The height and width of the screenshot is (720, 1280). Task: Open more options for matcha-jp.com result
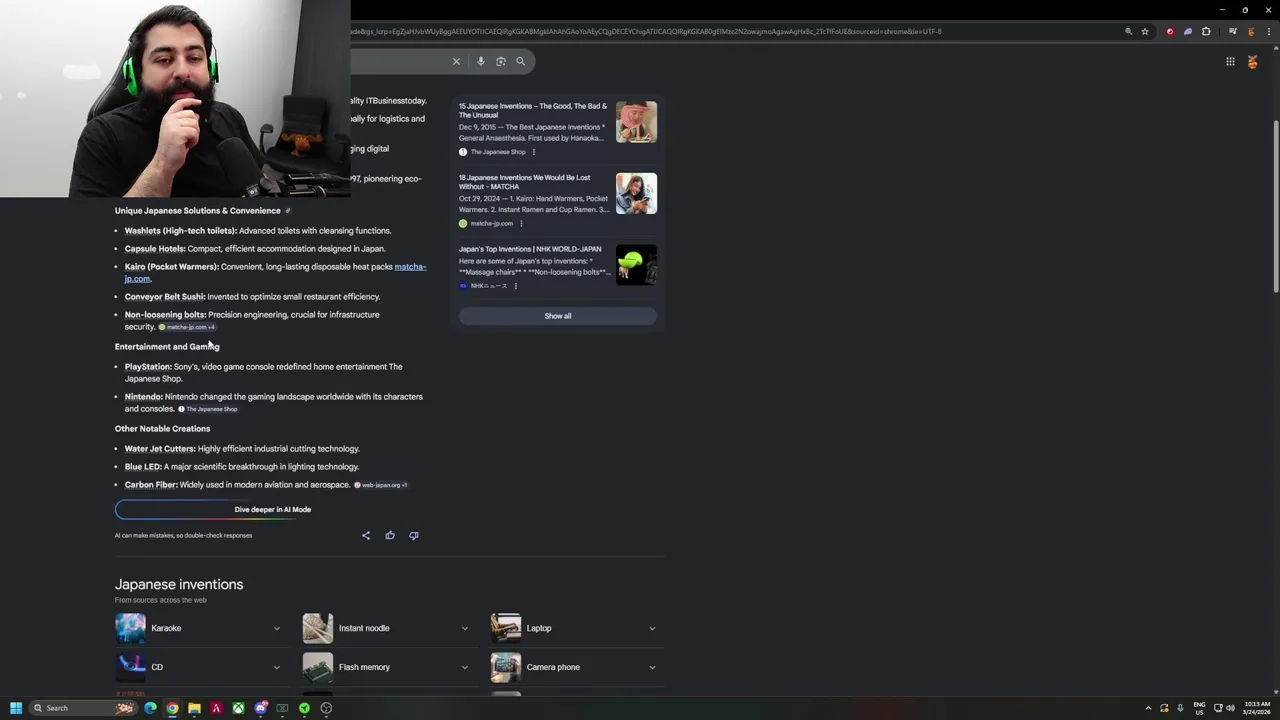pos(521,223)
